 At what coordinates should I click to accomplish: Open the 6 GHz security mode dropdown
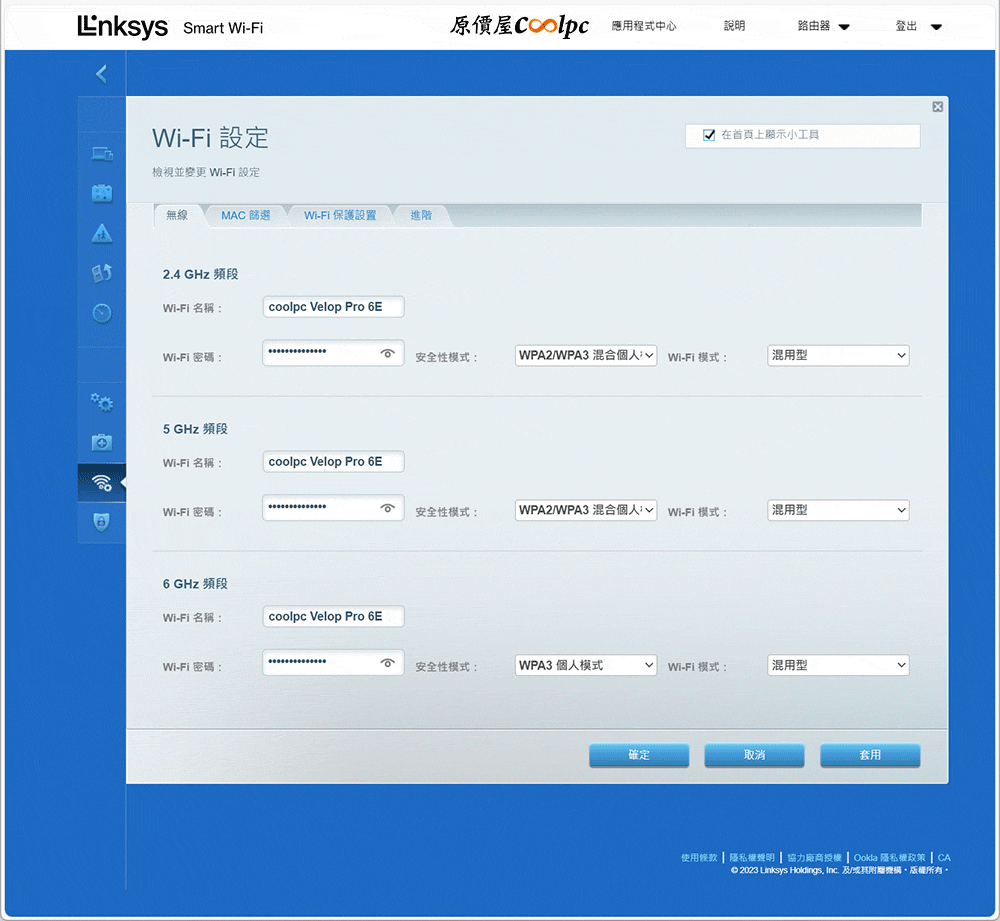point(586,665)
